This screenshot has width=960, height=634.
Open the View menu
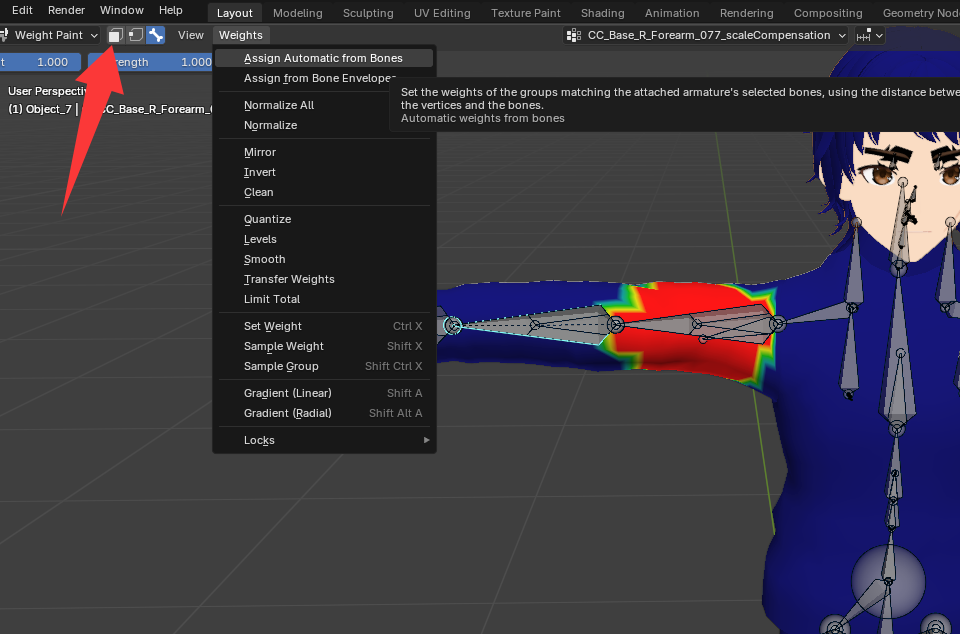[x=190, y=35]
